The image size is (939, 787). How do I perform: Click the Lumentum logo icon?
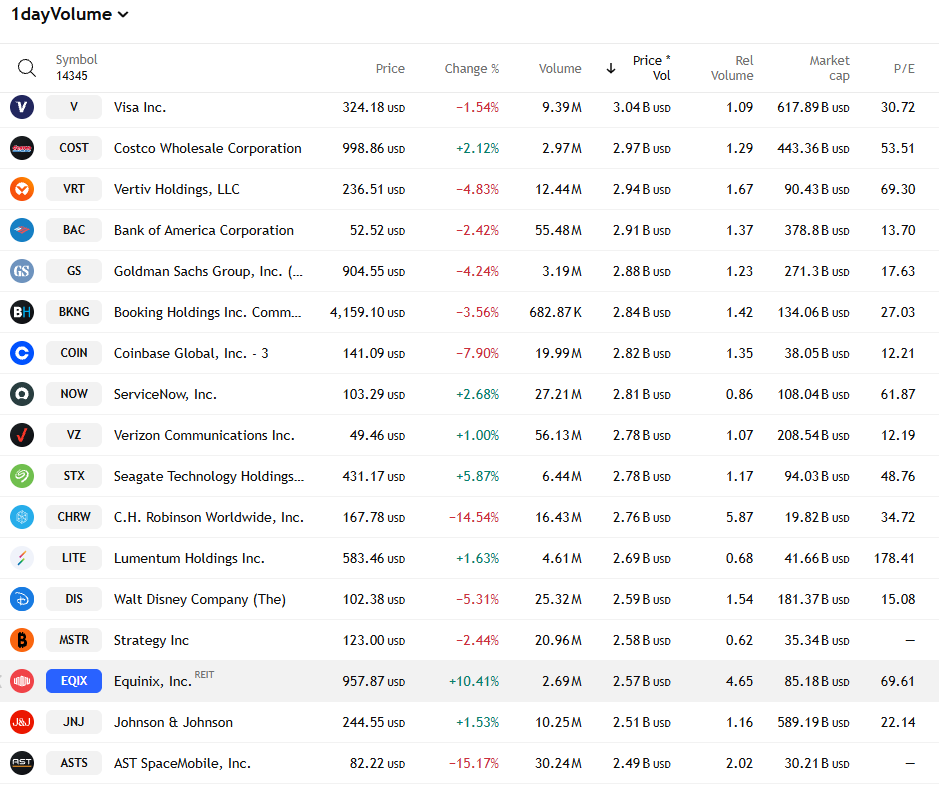22,558
